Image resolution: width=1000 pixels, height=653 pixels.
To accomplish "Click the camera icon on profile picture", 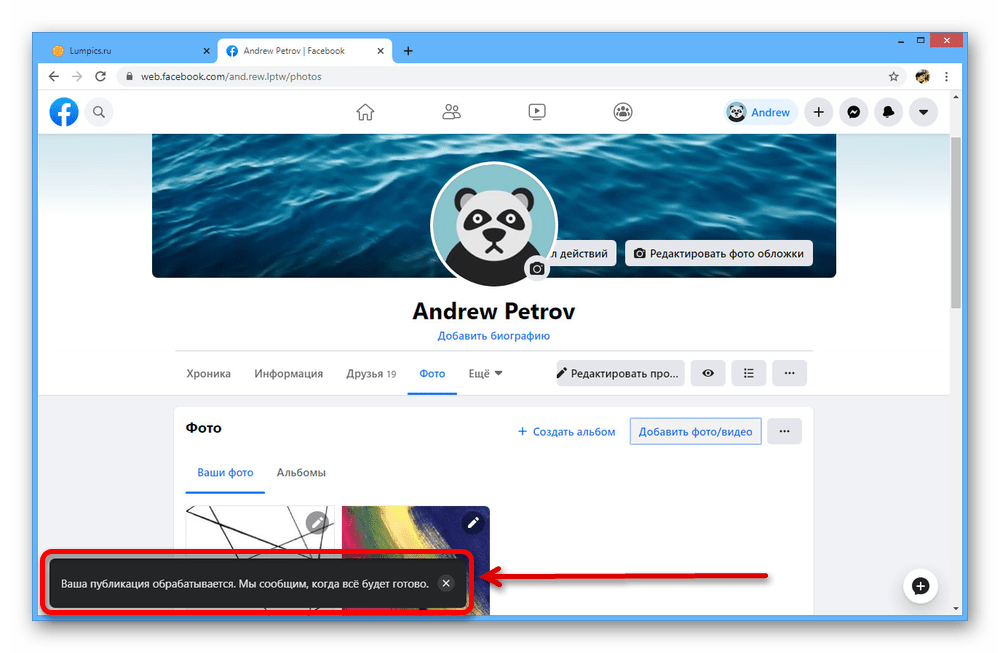I will tap(537, 268).
